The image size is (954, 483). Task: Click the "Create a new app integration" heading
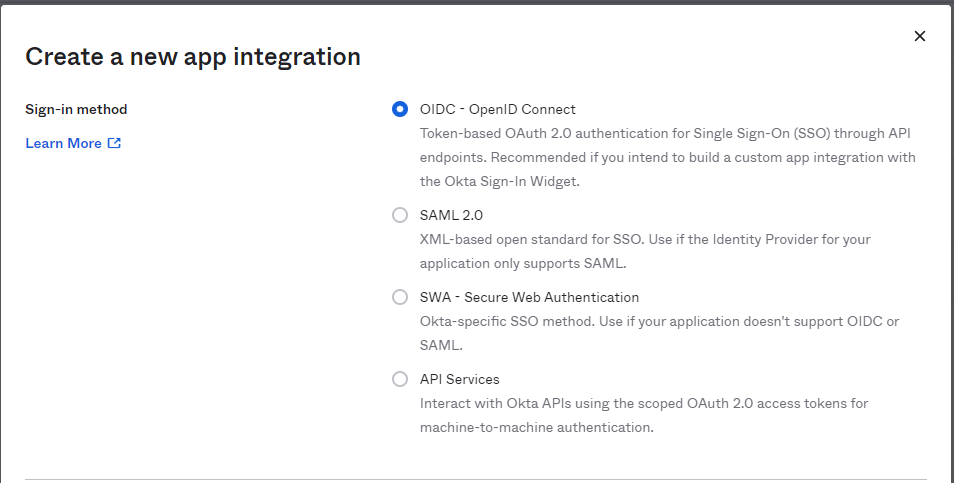(x=192, y=56)
